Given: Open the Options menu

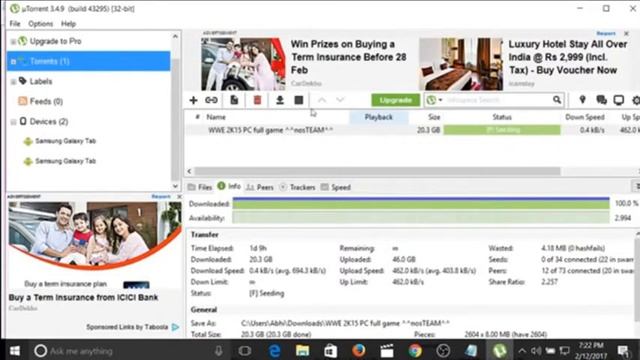Looking at the screenshot, I should [x=40, y=24].
